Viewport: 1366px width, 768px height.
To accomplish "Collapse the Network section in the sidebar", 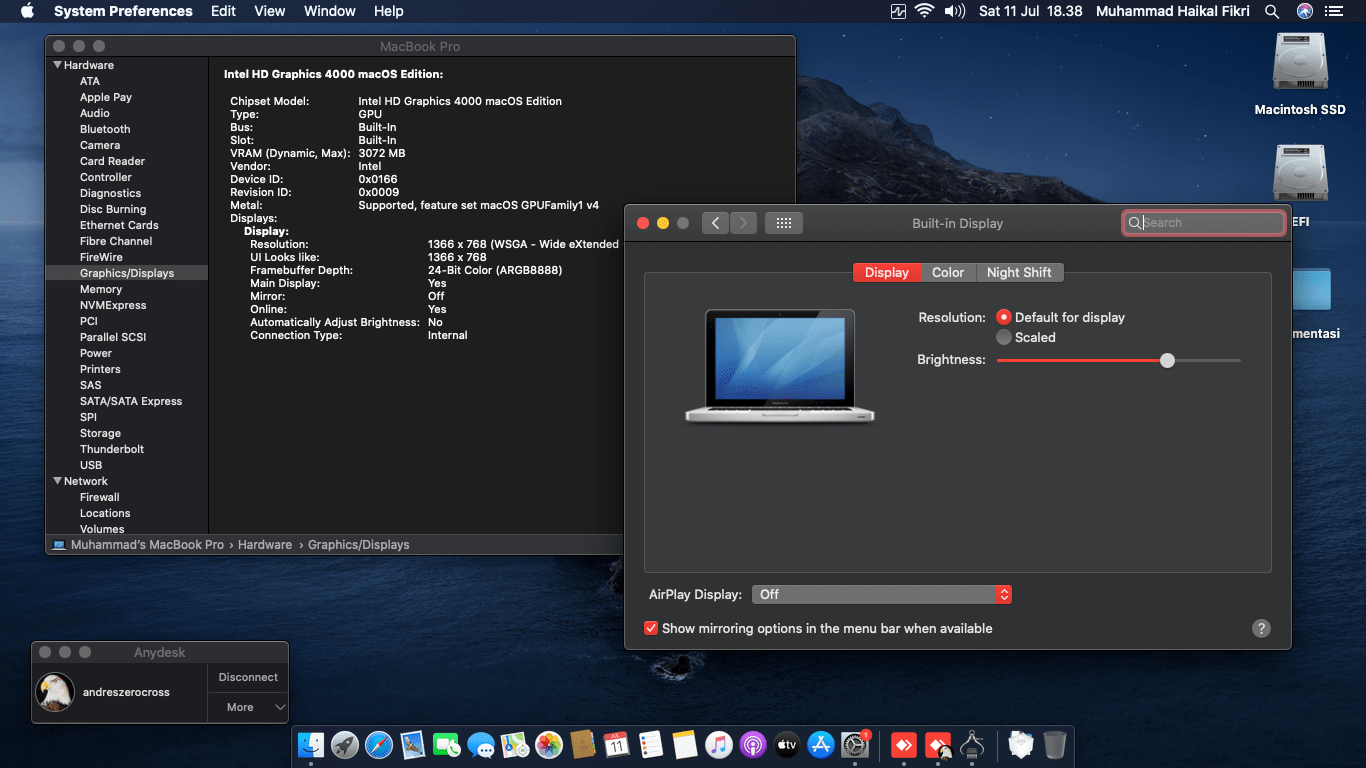I will pos(57,481).
